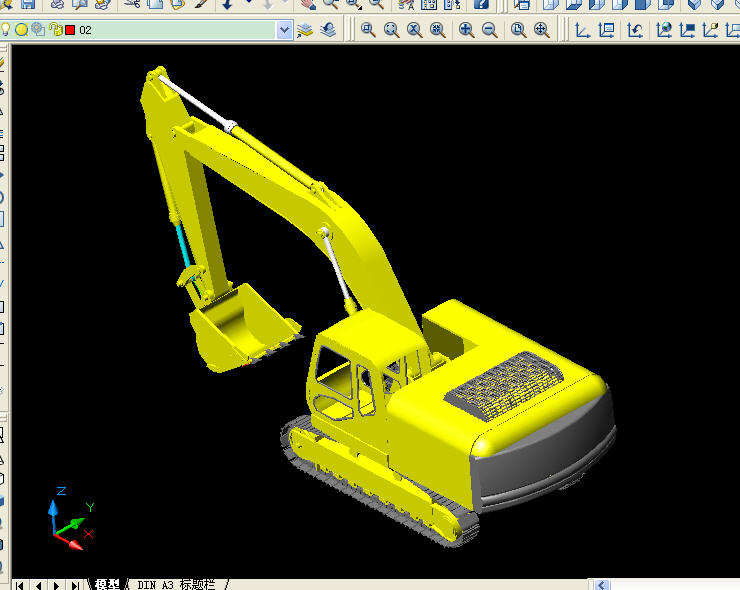740x590 pixels.
Task: Click the UCS Previous icon
Action: (635, 30)
